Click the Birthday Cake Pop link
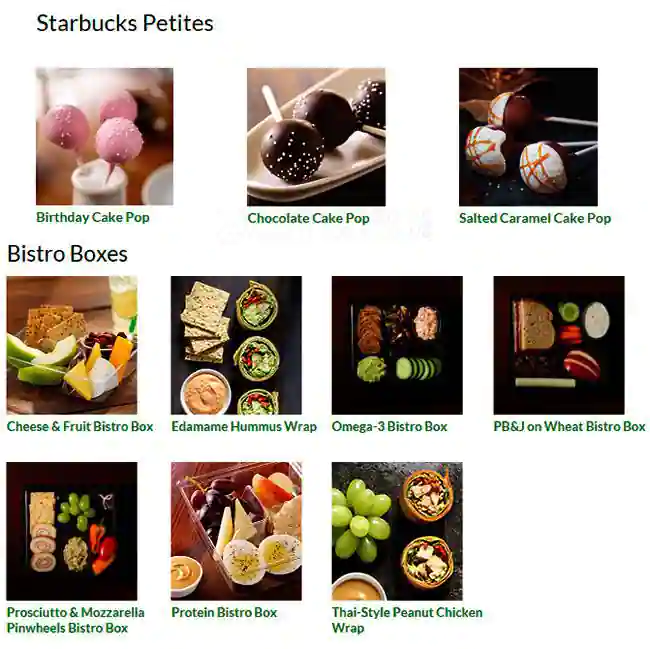This screenshot has height=649, width=650. [x=93, y=217]
